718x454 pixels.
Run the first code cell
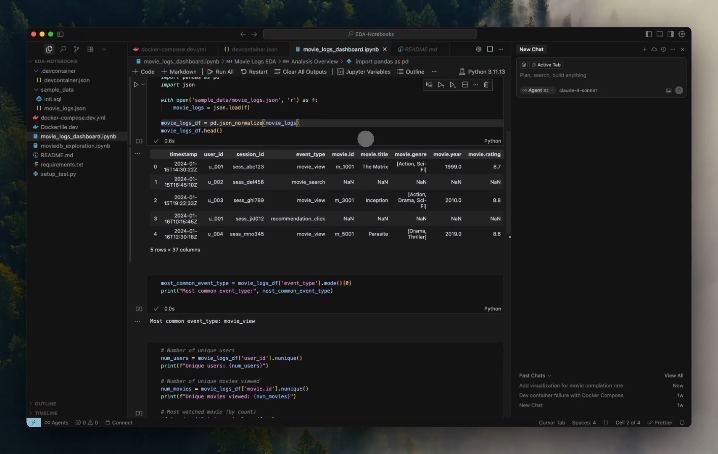(136, 84)
